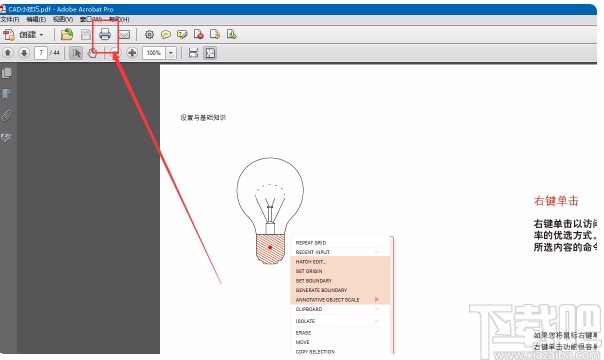Click ERASE text in the document
The image size is (604, 360).
[303, 332]
